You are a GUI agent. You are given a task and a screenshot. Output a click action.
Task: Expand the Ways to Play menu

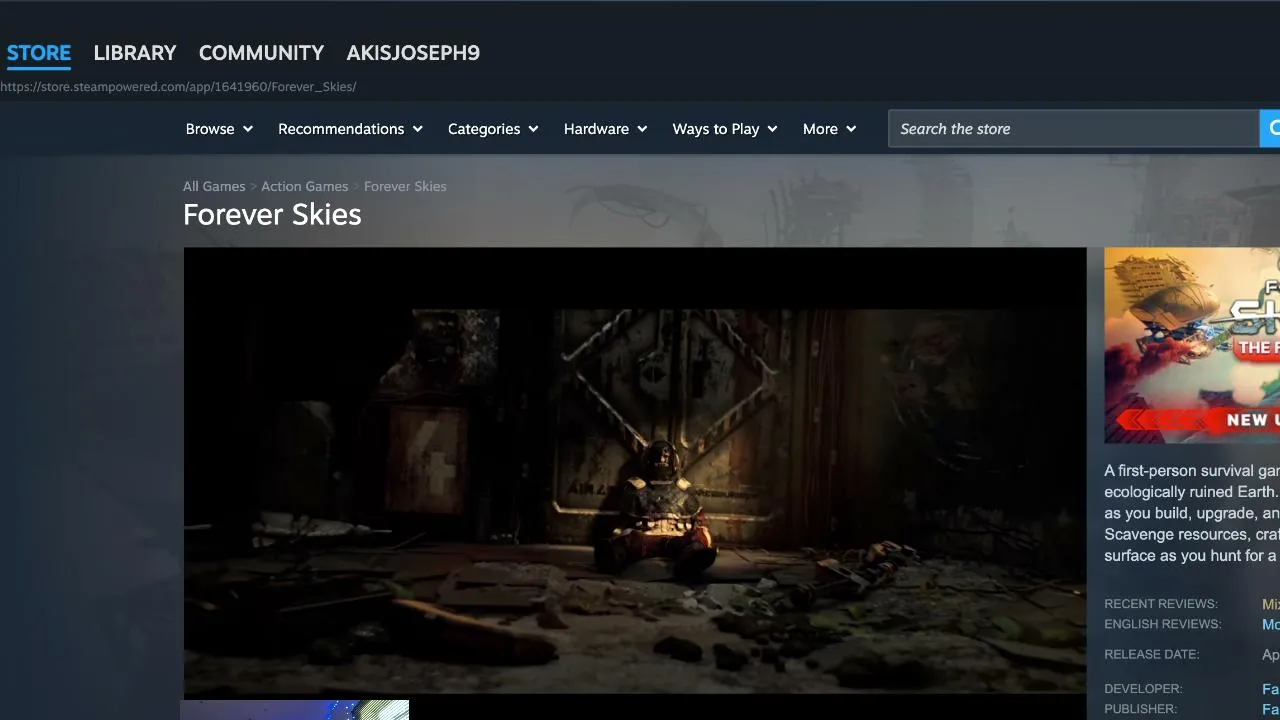coord(725,129)
